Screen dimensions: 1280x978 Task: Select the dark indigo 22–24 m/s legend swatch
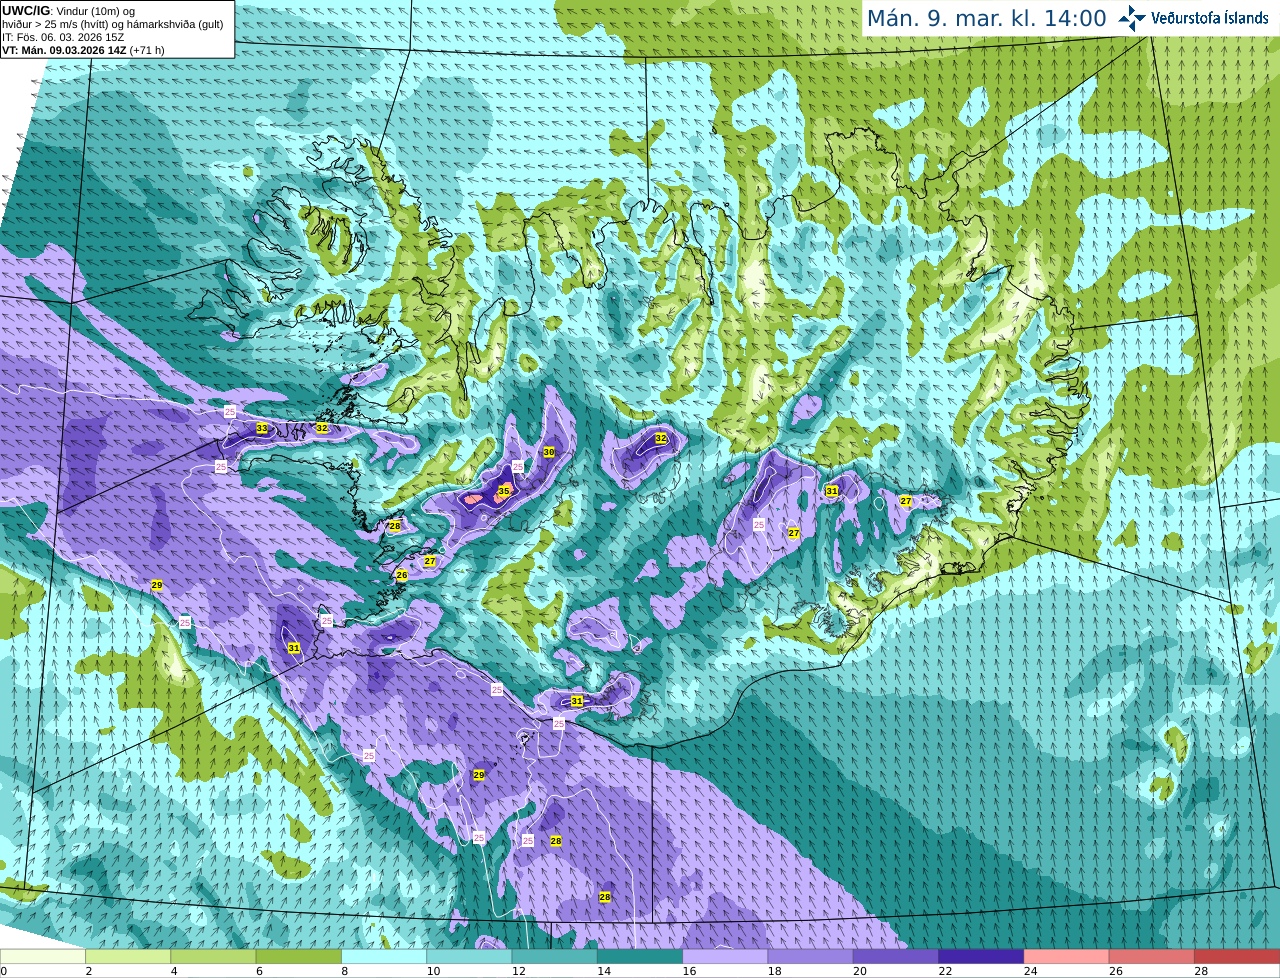click(981, 956)
